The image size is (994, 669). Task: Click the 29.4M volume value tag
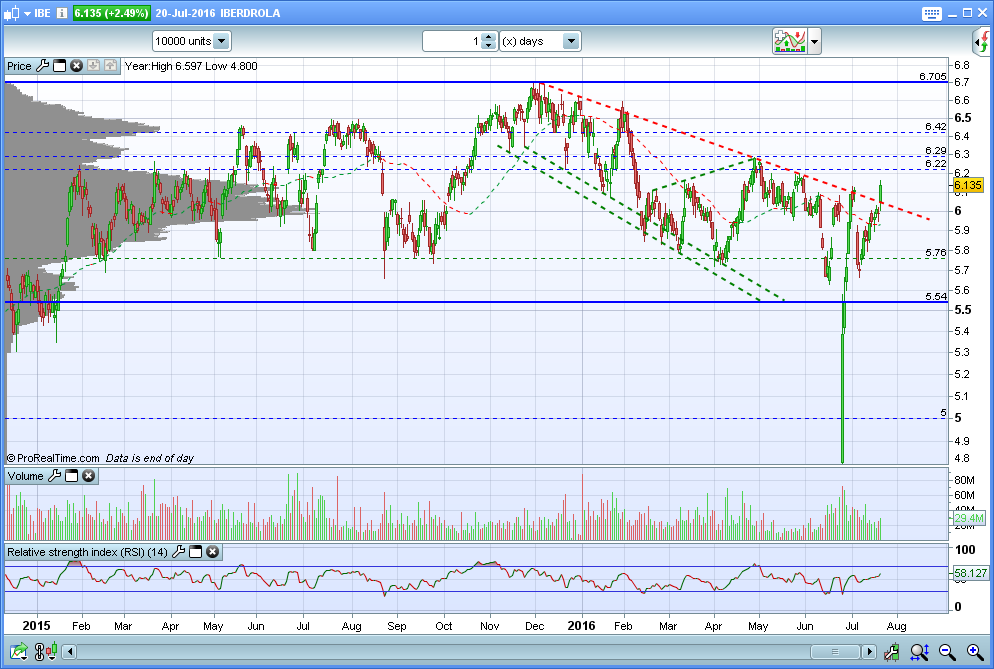click(969, 518)
